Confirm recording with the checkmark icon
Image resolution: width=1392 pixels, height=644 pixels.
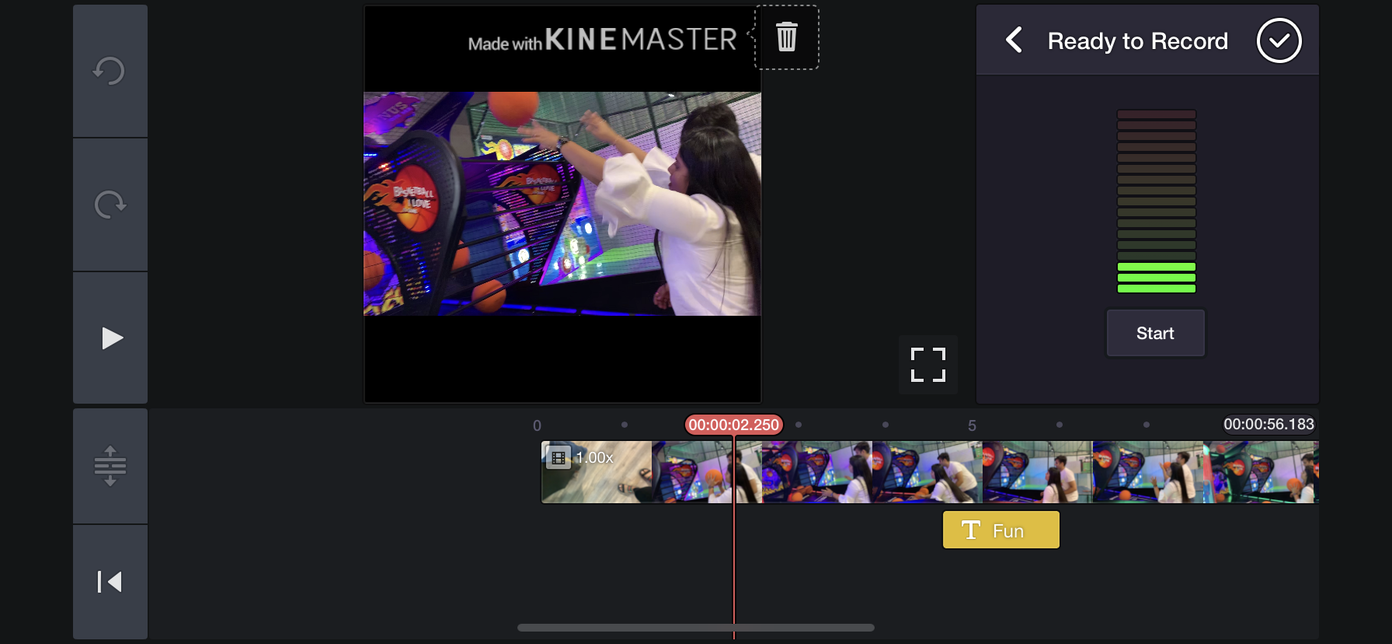1278,40
